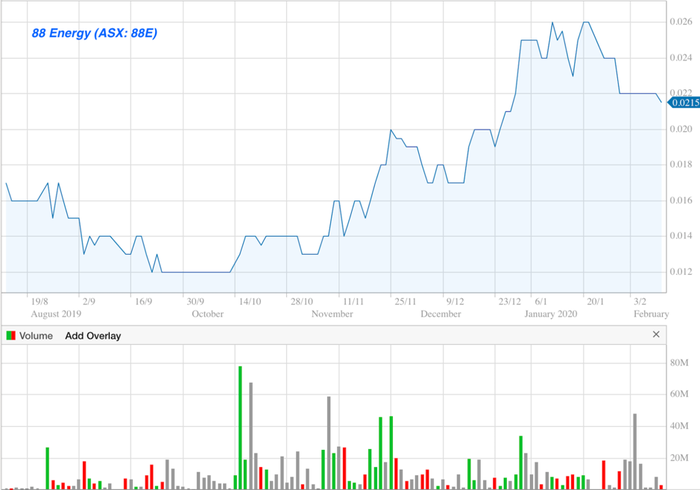The height and width of the screenshot is (490, 700).
Task: Click the January 2020 month label
Action: (x=550, y=314)
